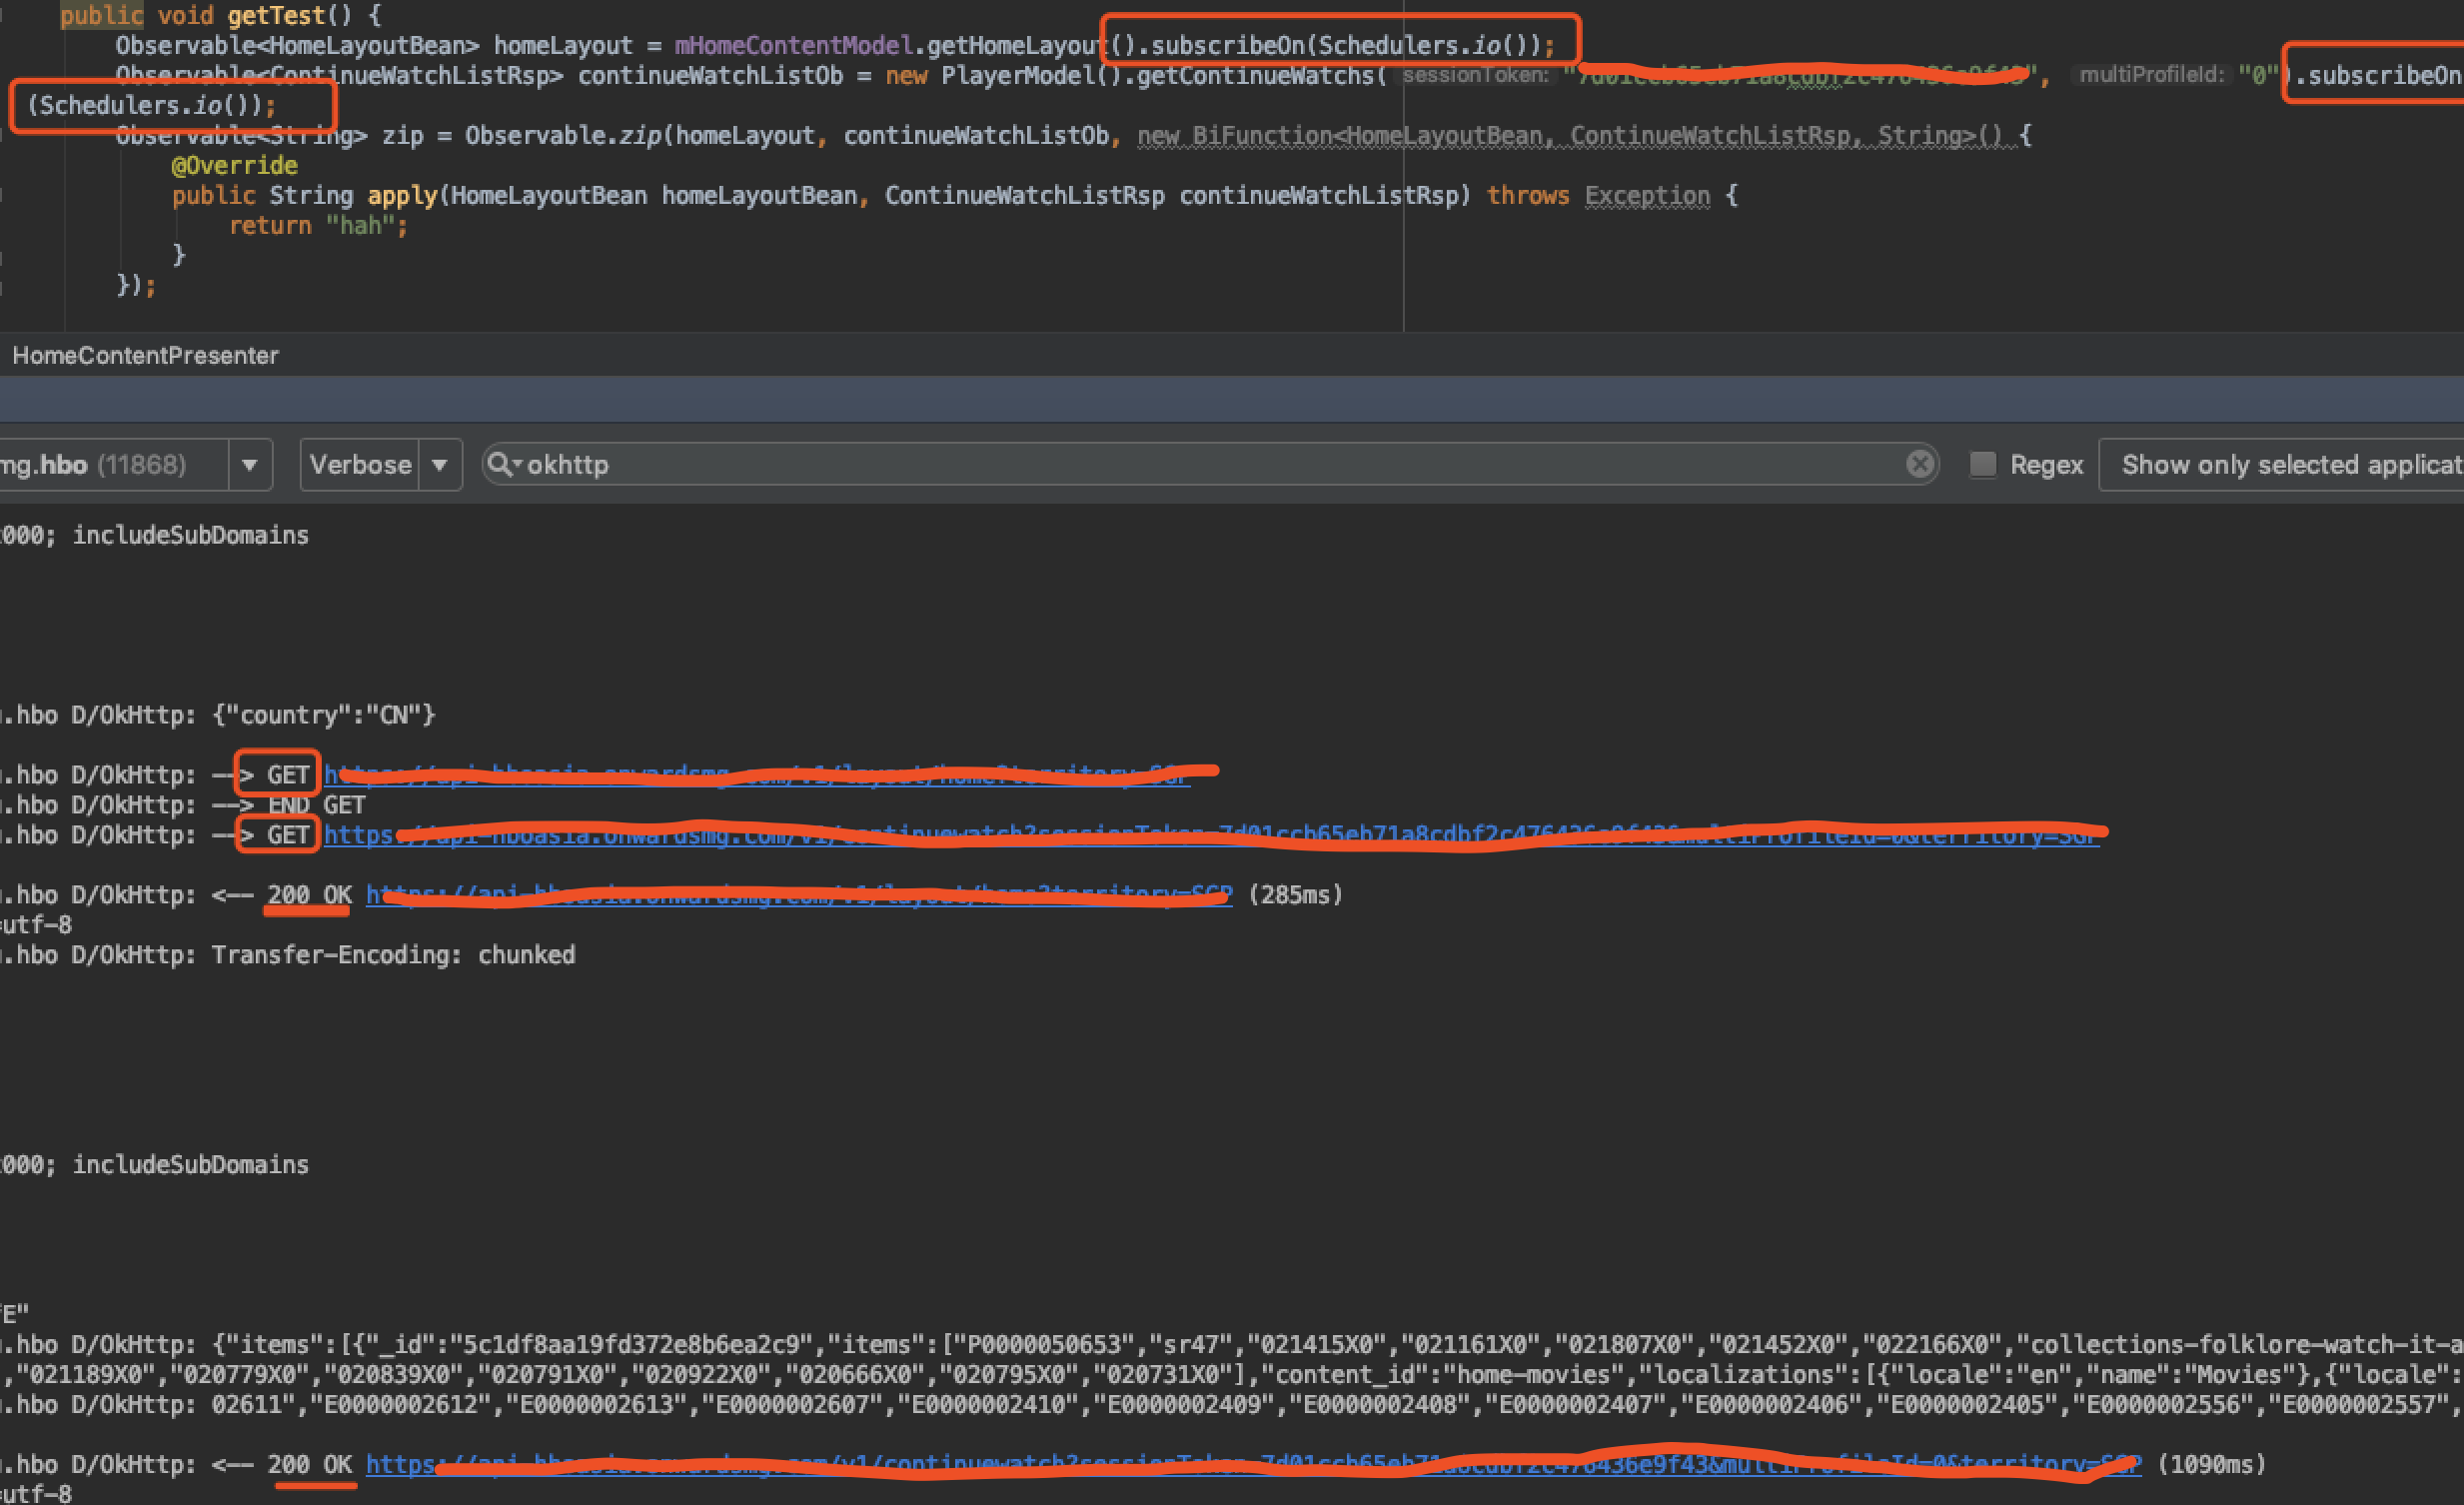The image size is (2464, 1505).
Task: Click inside the okhttp logcat search field
Action: click(1200, 464)
